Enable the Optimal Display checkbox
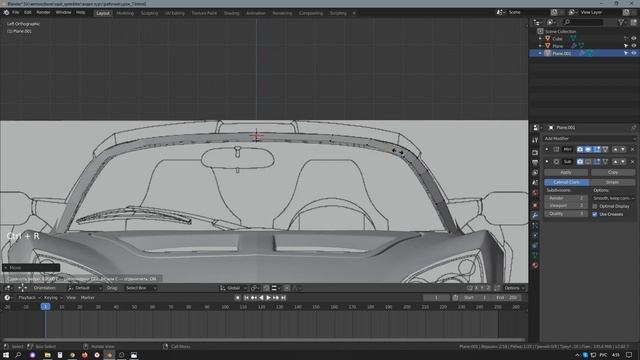Viewport: 640px width, 360px height. (x=595, y=206)
